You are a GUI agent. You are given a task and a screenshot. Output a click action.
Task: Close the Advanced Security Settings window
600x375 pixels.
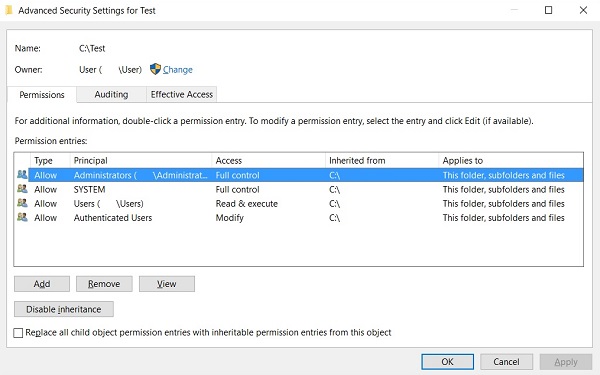[x=583, y=10]
